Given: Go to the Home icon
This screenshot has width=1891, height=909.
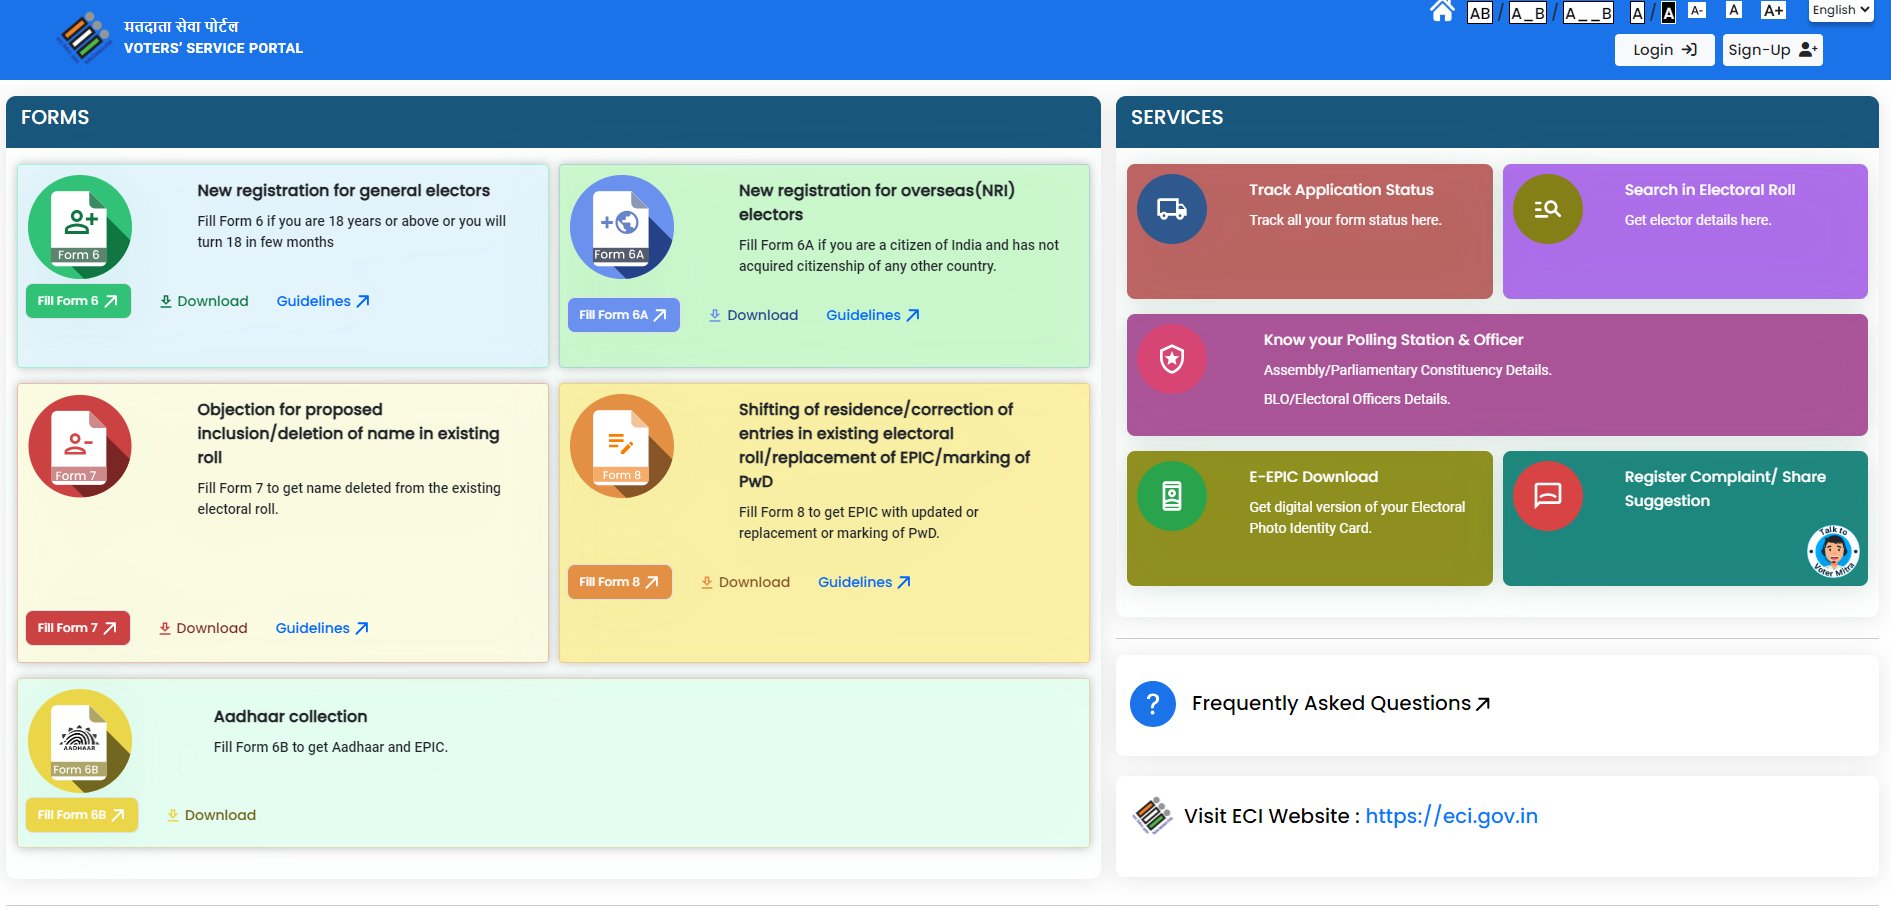Looking at the screenshot, I should (x=1441, y=12).
